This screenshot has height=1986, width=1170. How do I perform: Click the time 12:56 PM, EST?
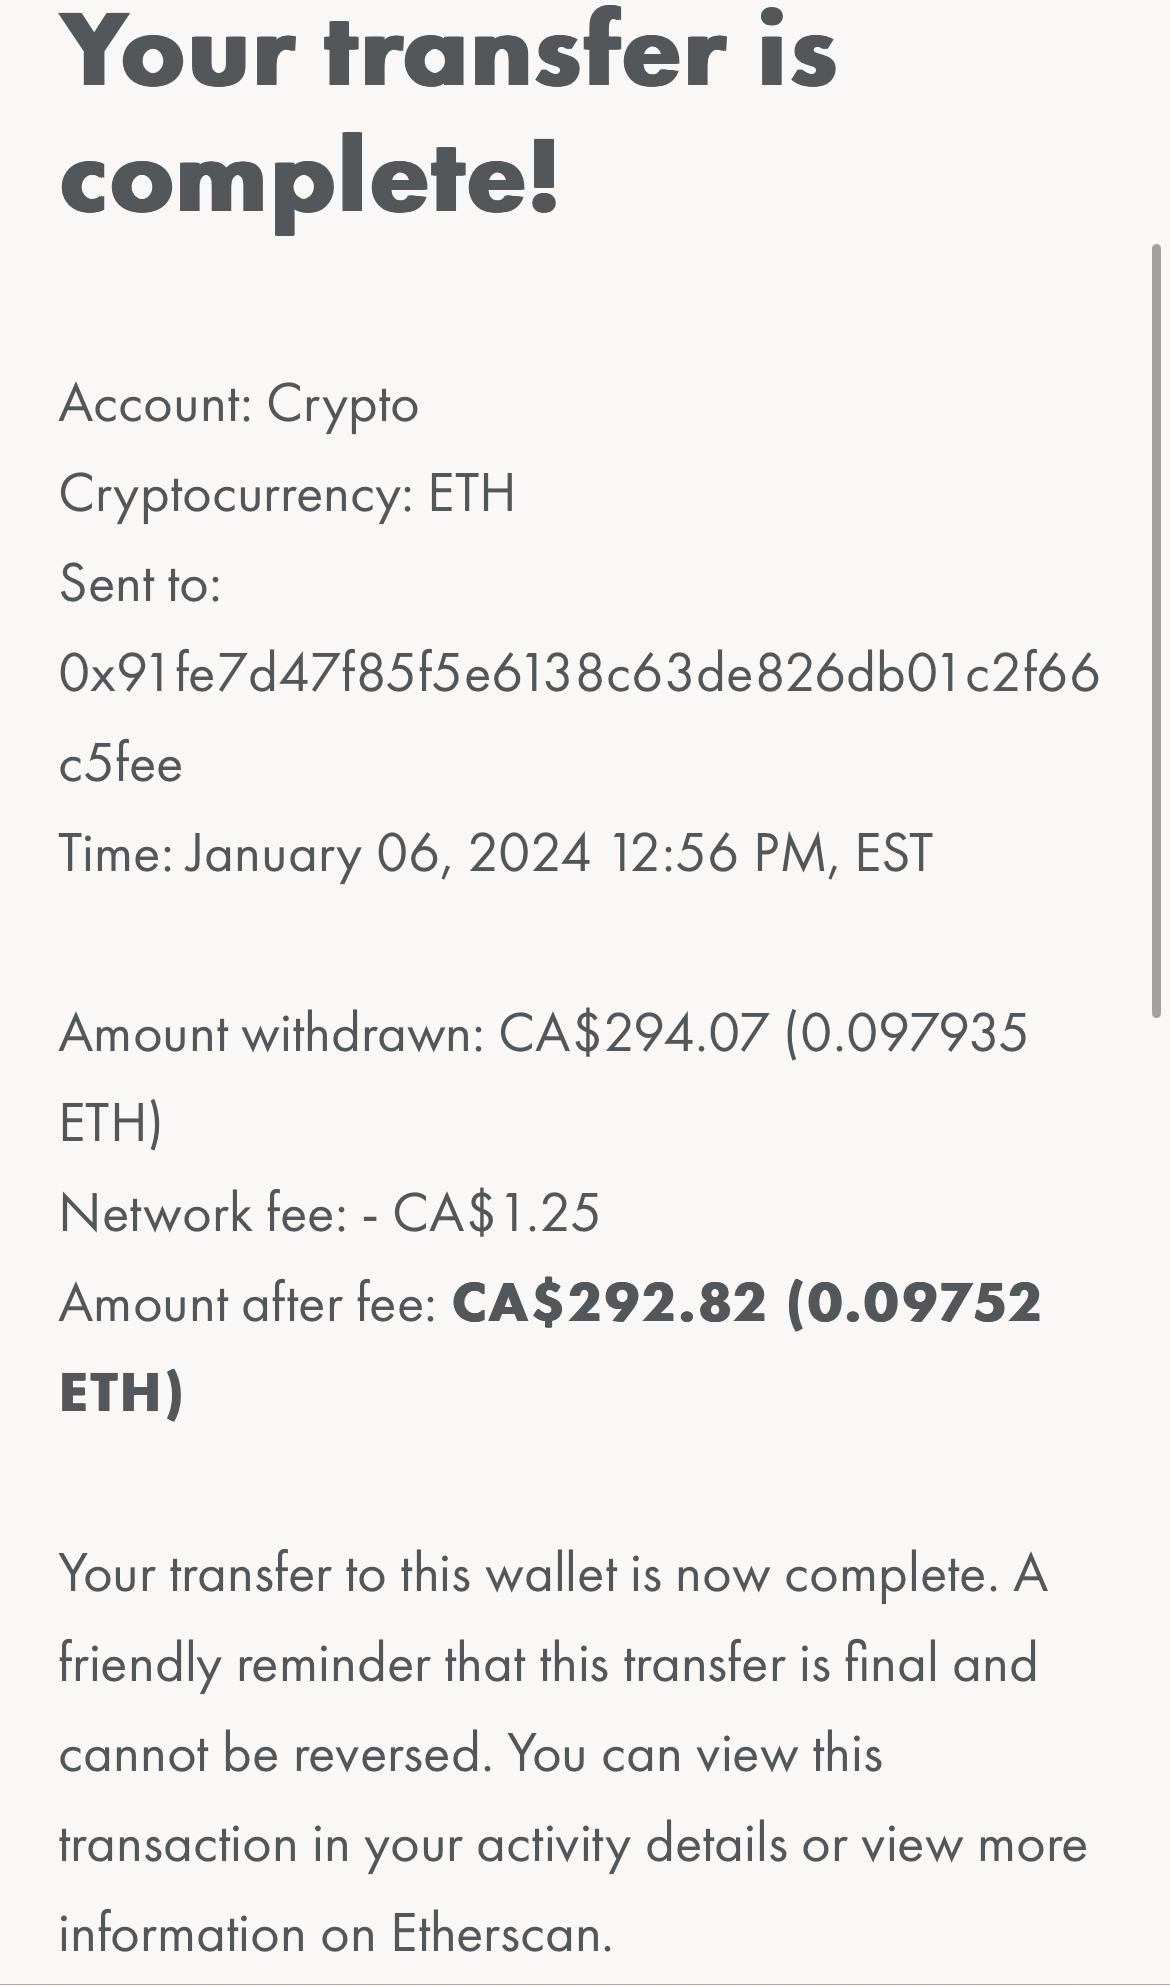click(x=770, y=854)
